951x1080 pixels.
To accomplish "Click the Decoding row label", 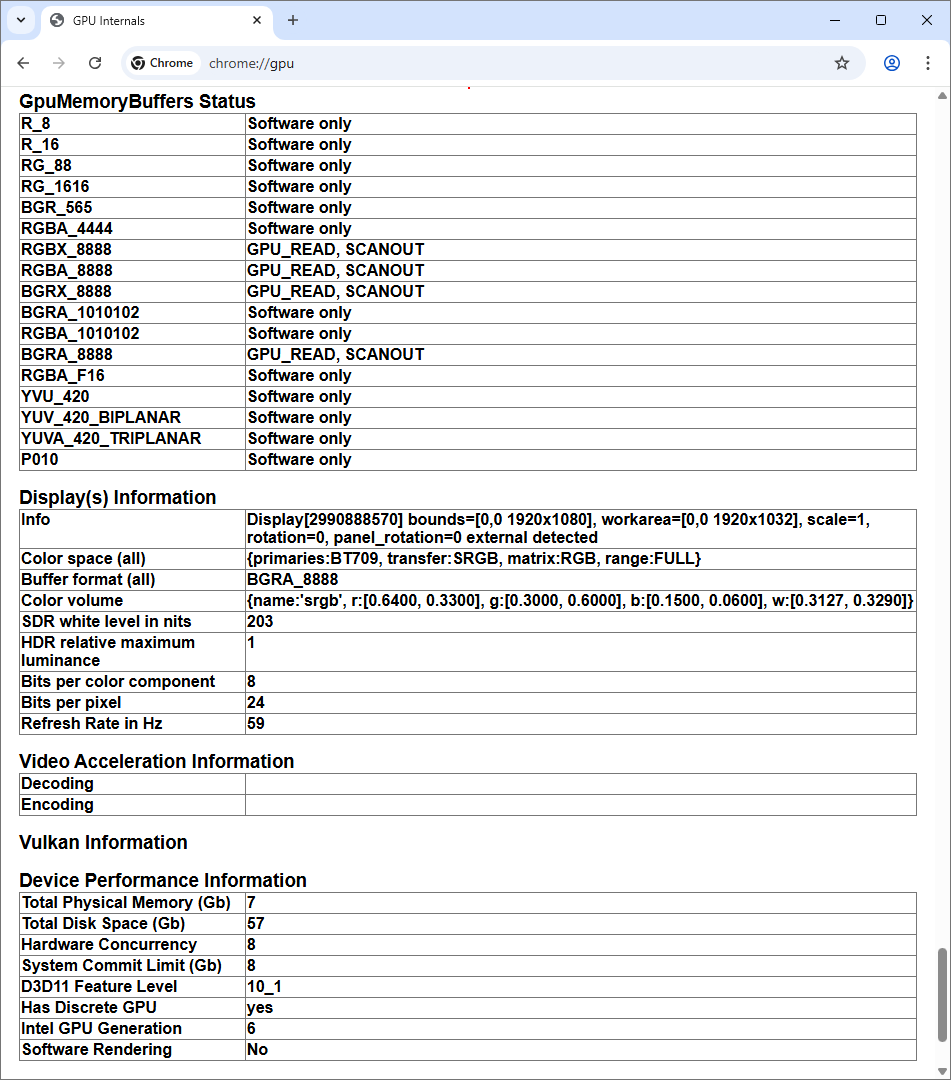I will point(57,784).
